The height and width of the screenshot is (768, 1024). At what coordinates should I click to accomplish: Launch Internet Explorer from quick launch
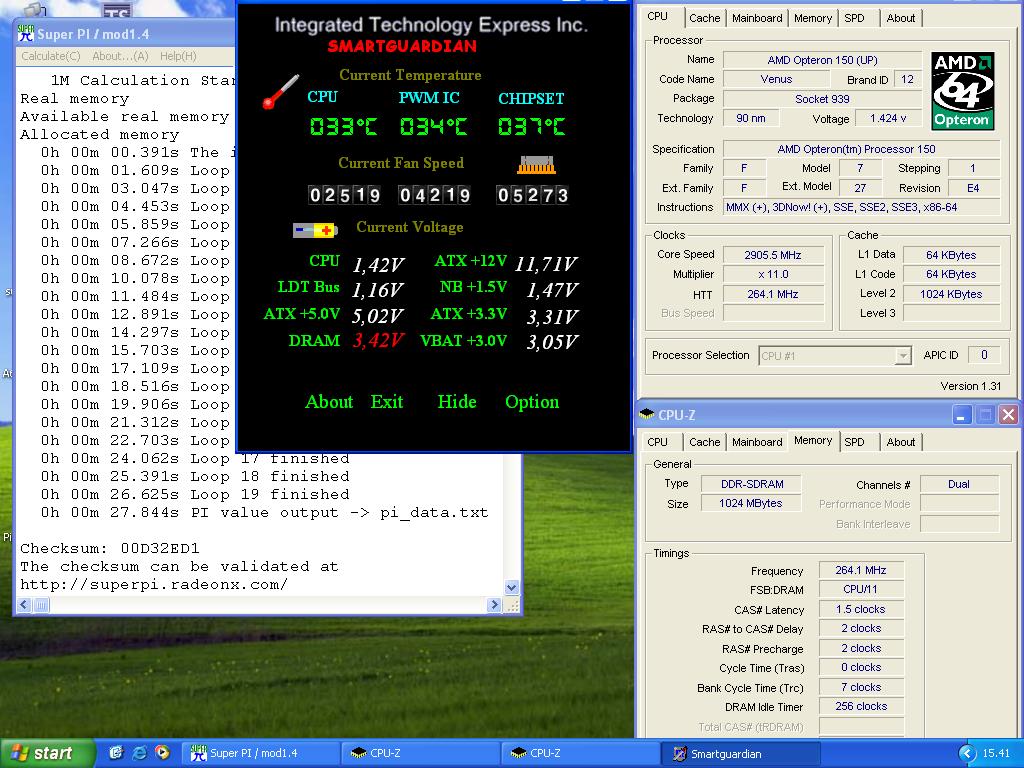(x=139, y=753)
